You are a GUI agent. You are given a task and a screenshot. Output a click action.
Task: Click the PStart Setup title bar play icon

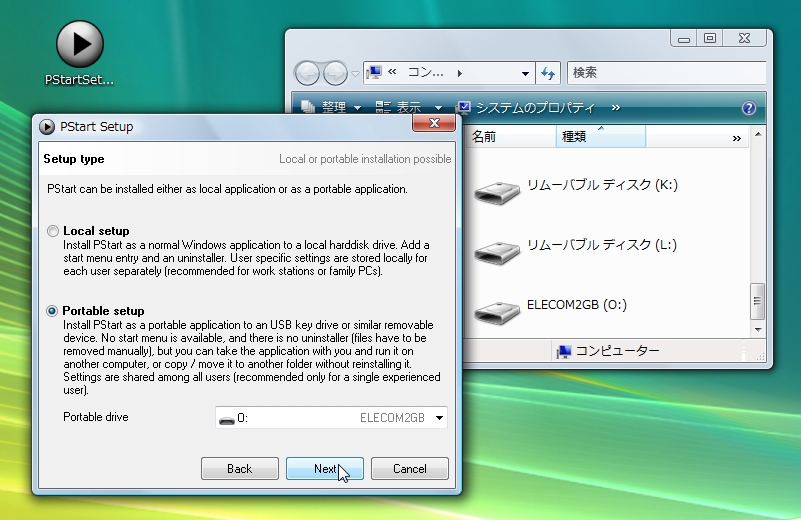46,127
